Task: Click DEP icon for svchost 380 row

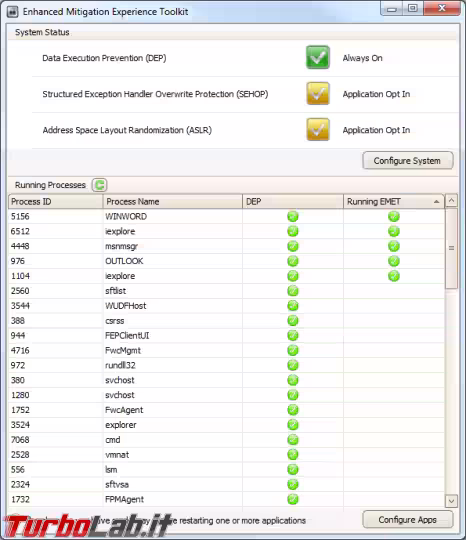Action: 293,380
